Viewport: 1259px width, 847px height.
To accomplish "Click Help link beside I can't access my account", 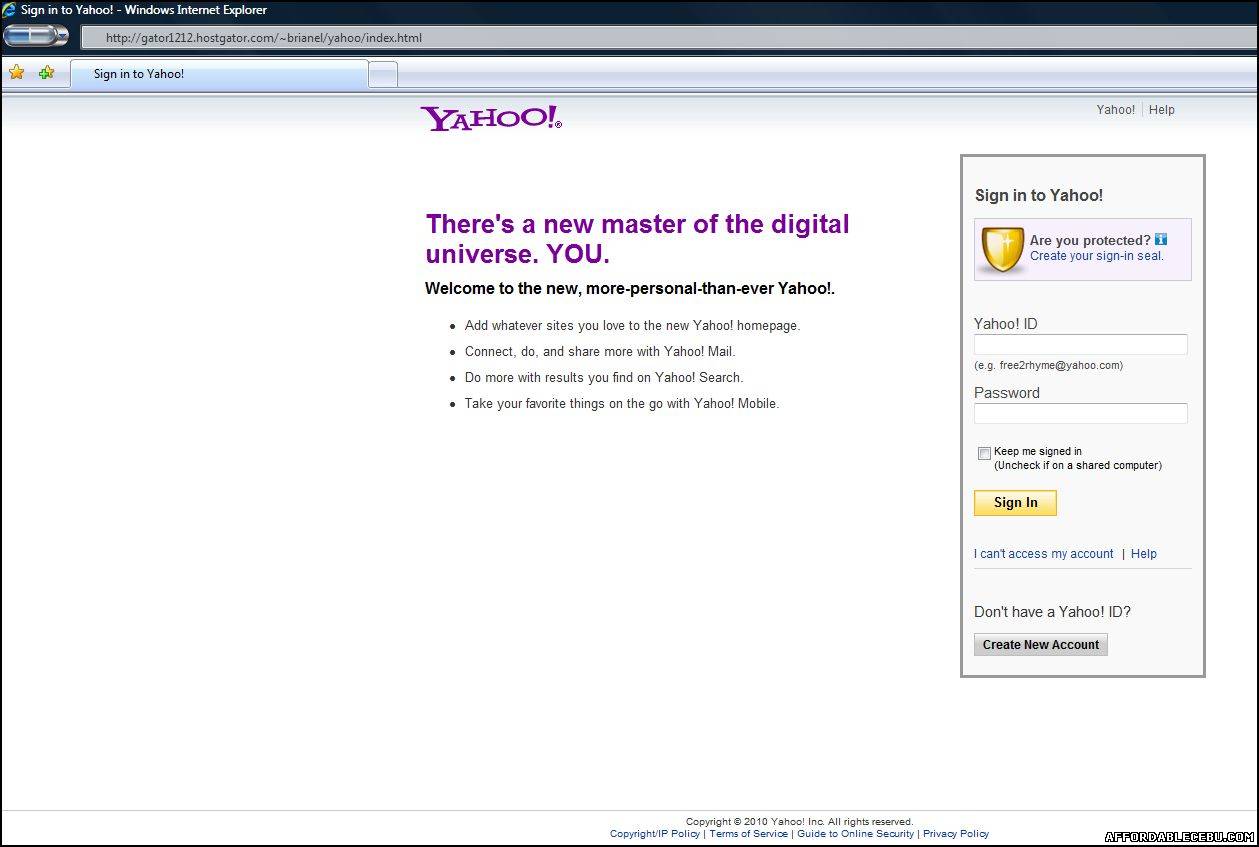I will coord(1144,554).
